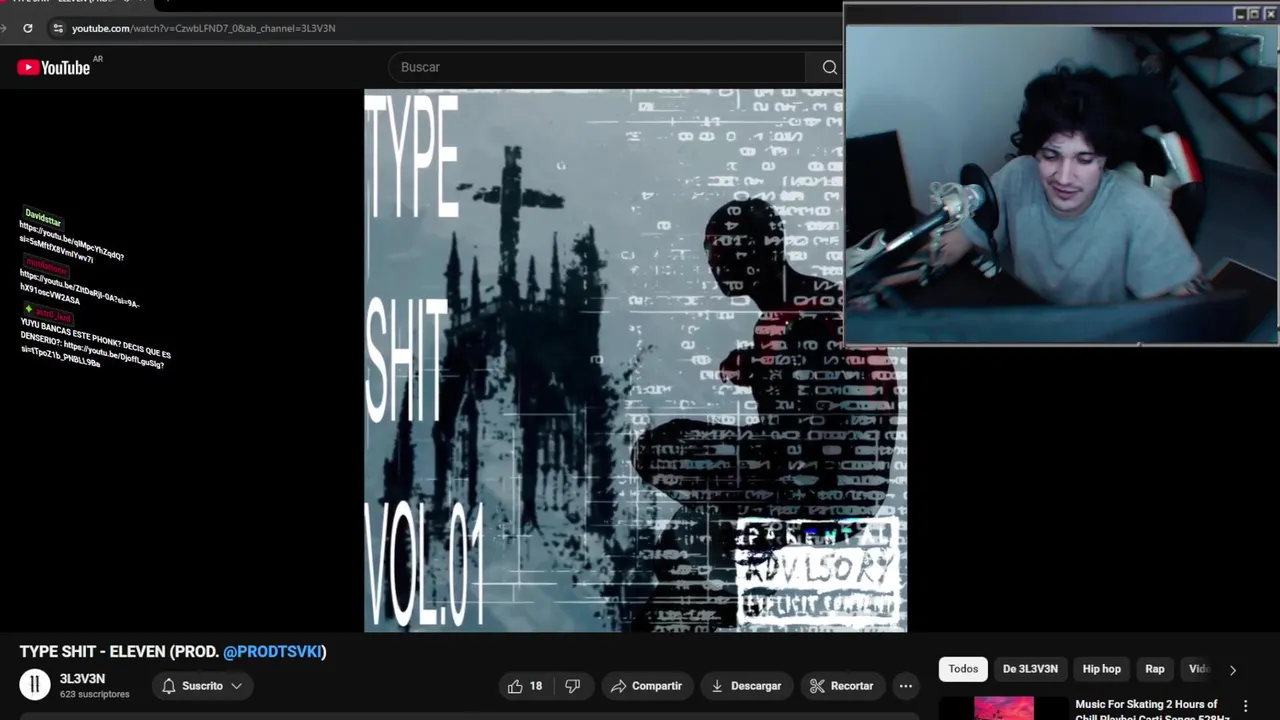Go forward using the browser arrow
This screenshot has width=1280, height=720.
click(4, 28)
